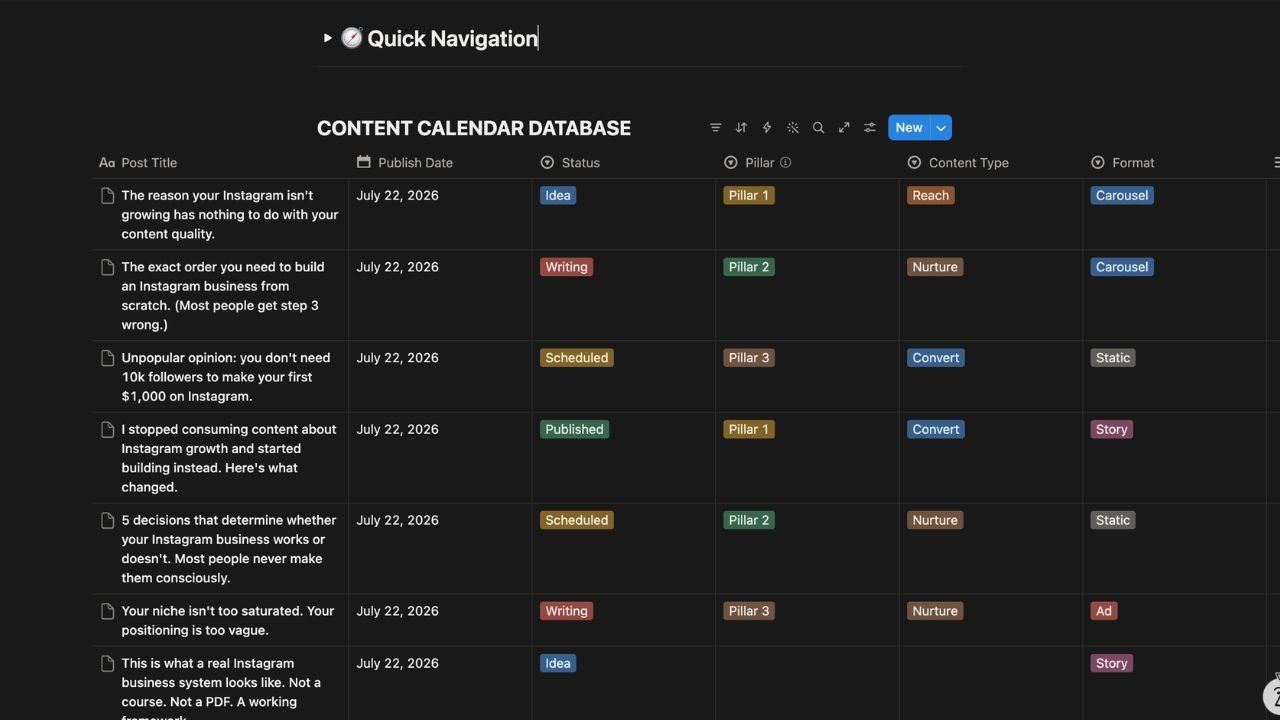Open the Status column header menu

click(580, 162)
